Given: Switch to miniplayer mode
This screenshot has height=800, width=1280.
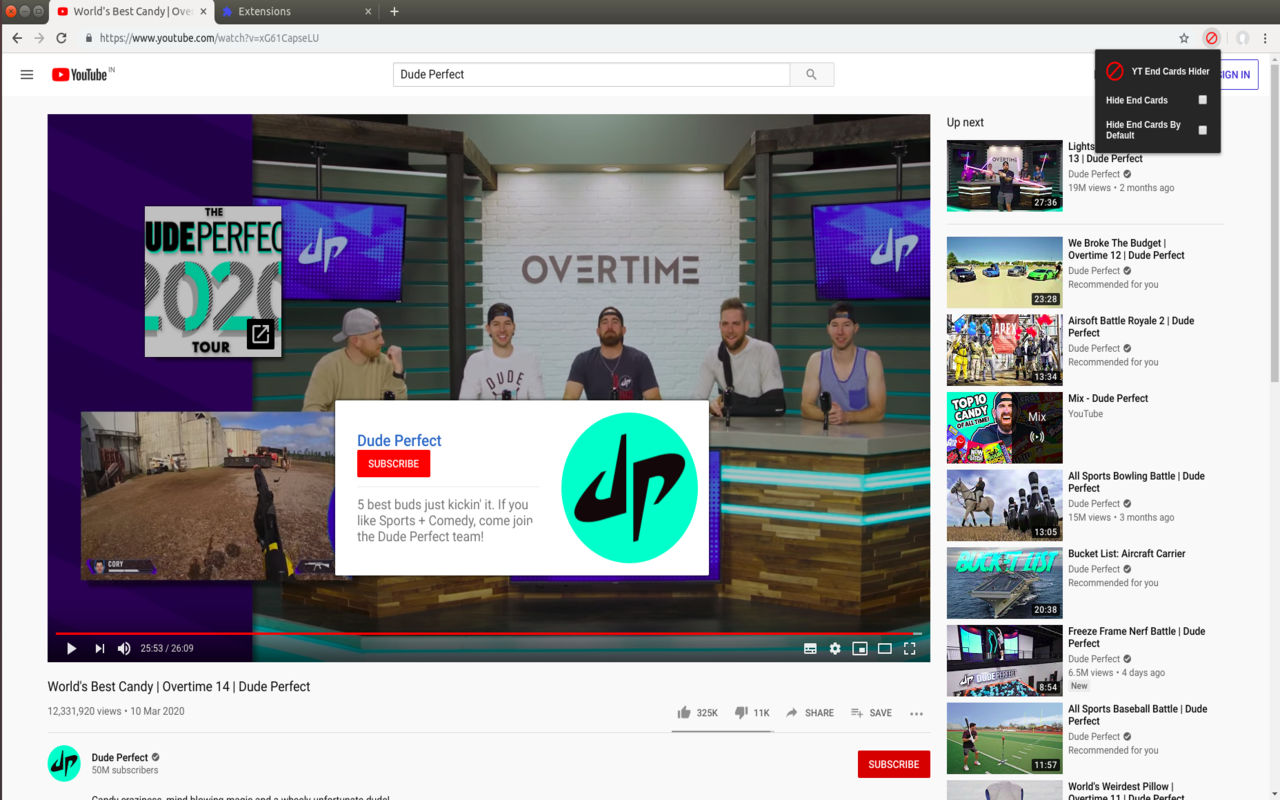Looking at the screenshot, I should 859,648.
